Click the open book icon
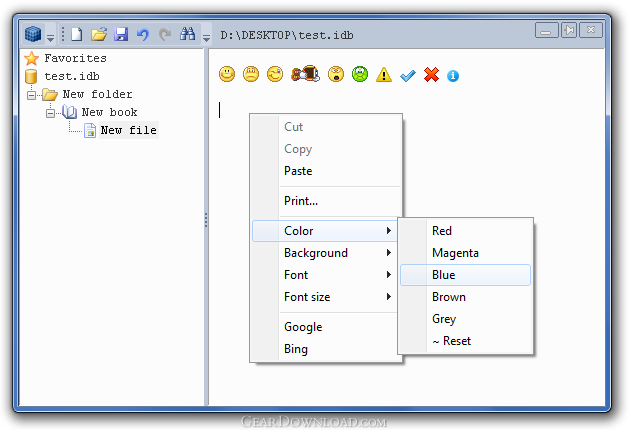Image resolution: width=629 pixels, height=430 pixels. pos(69,112)
